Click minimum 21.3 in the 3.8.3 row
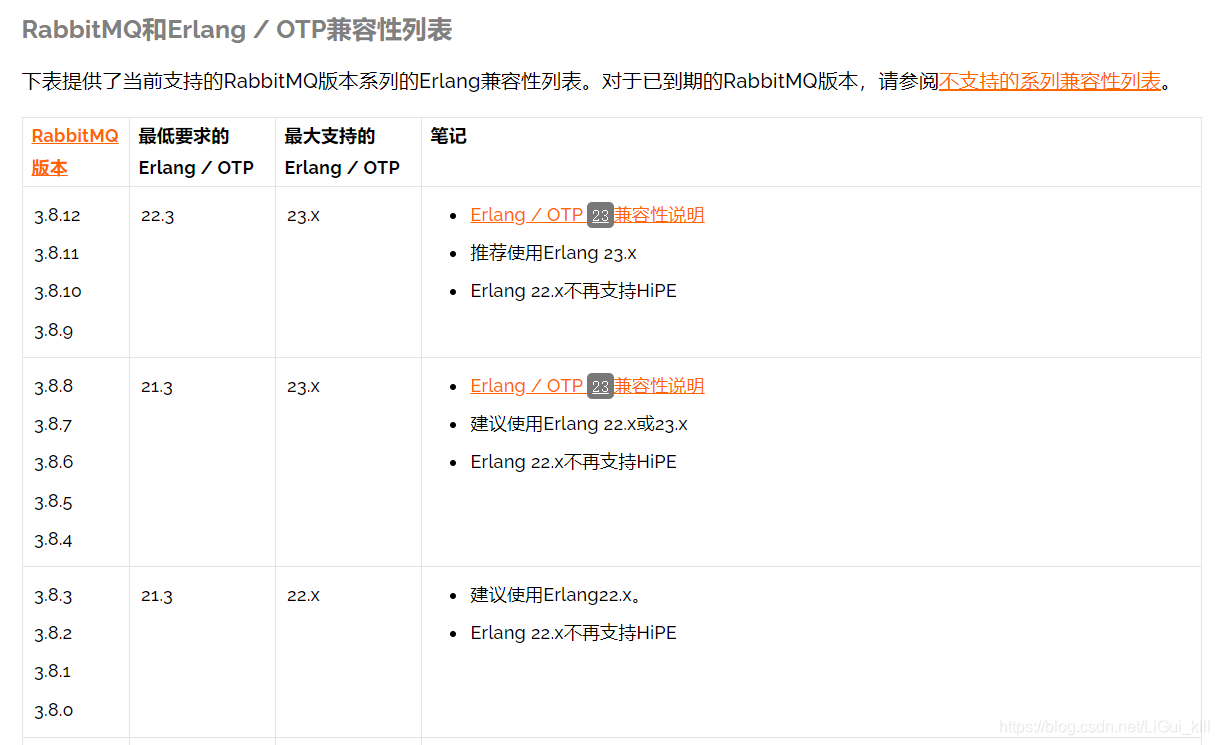Screen dimensions: 1219x745 tap(157, 595)
